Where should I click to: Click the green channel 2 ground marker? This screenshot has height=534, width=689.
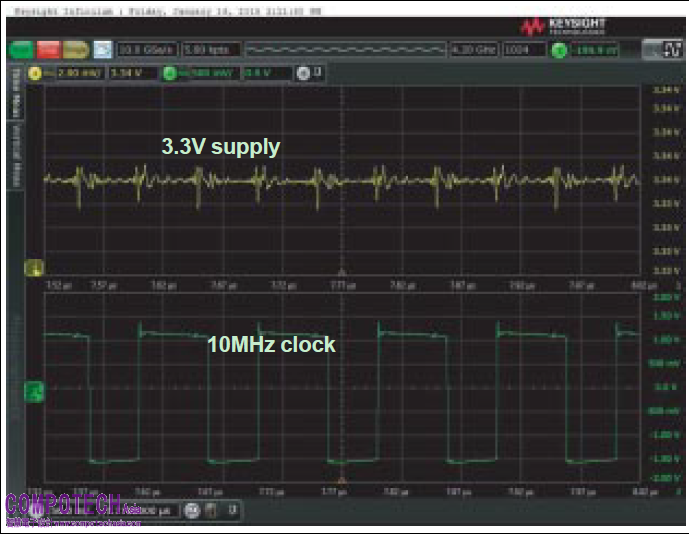[33, 388]
